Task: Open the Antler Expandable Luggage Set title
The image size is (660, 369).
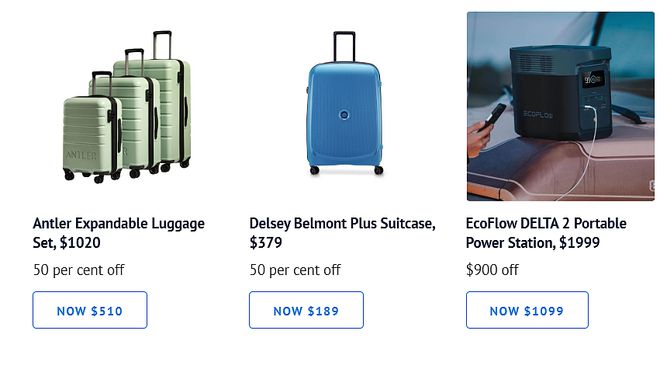Action: [x=119, y=233]
